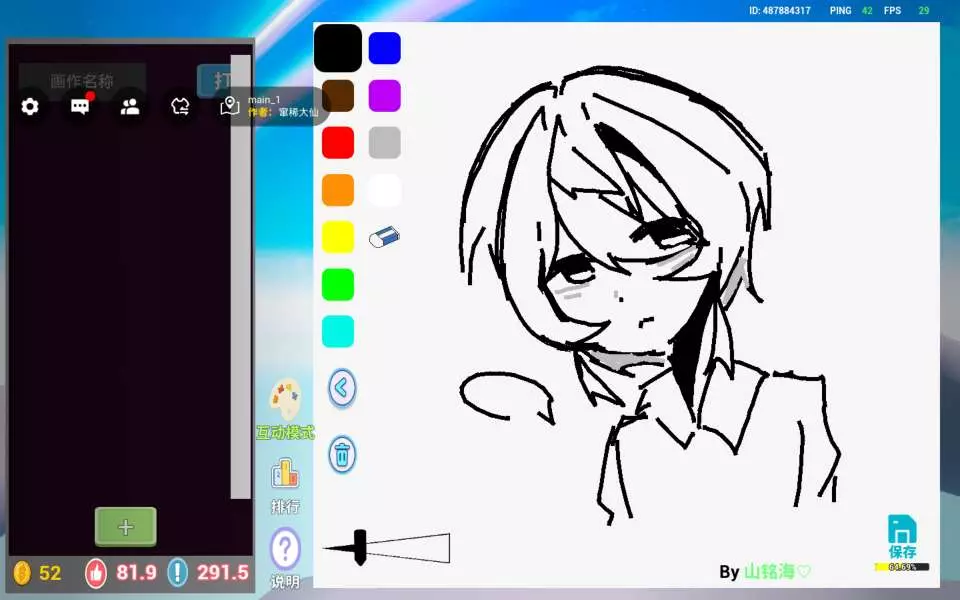960x600 pixels.
Task: Open the settings gear icon
Action: [30, 107]
